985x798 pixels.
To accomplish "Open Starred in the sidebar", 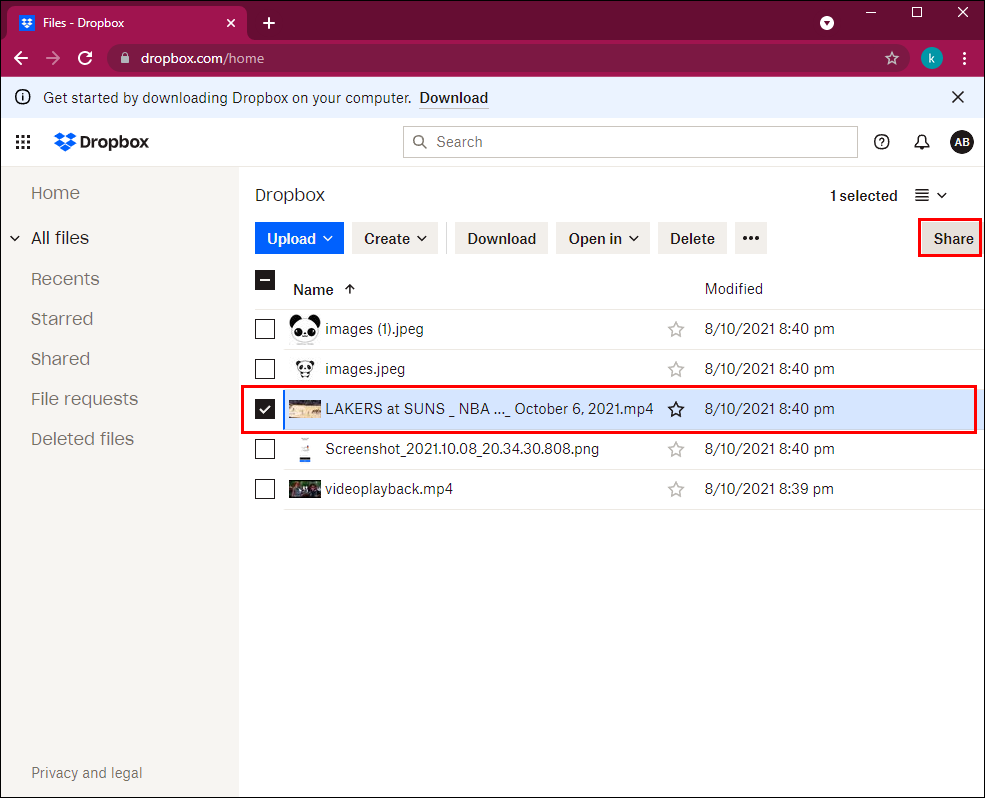I will [x=62, y=319].
